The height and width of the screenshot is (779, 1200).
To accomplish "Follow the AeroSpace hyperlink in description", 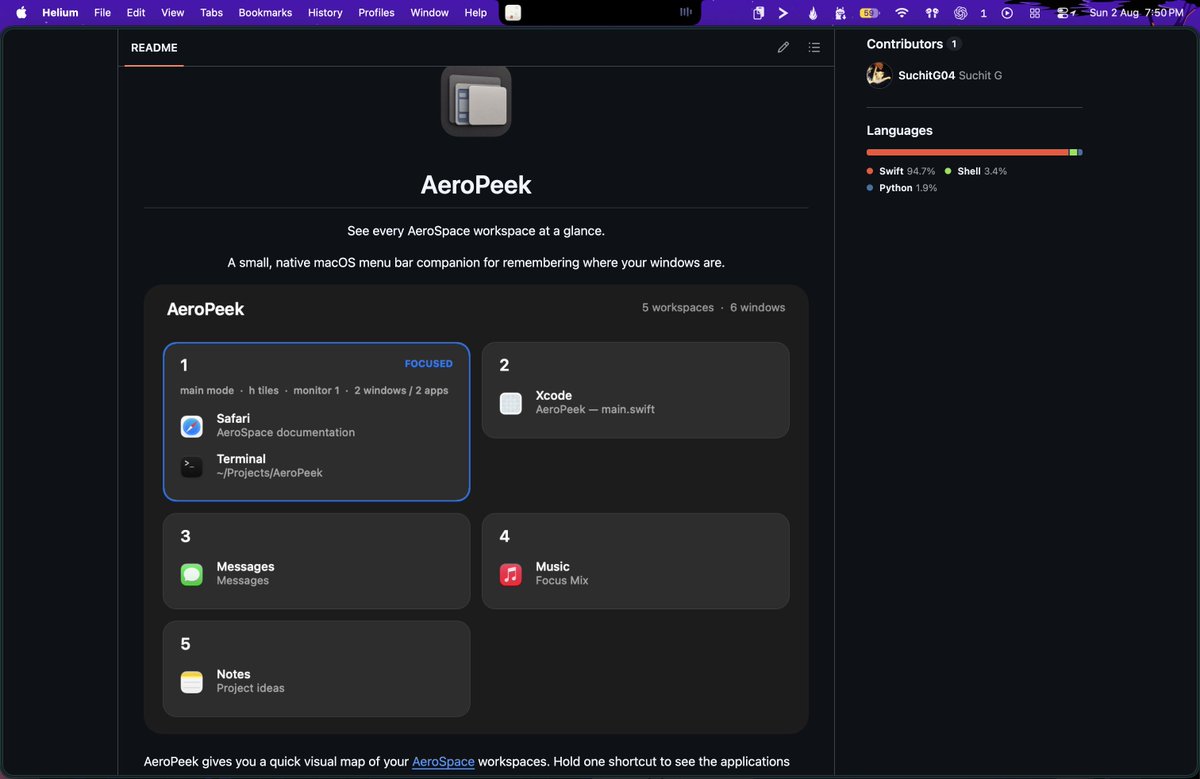I will point(443,762).
